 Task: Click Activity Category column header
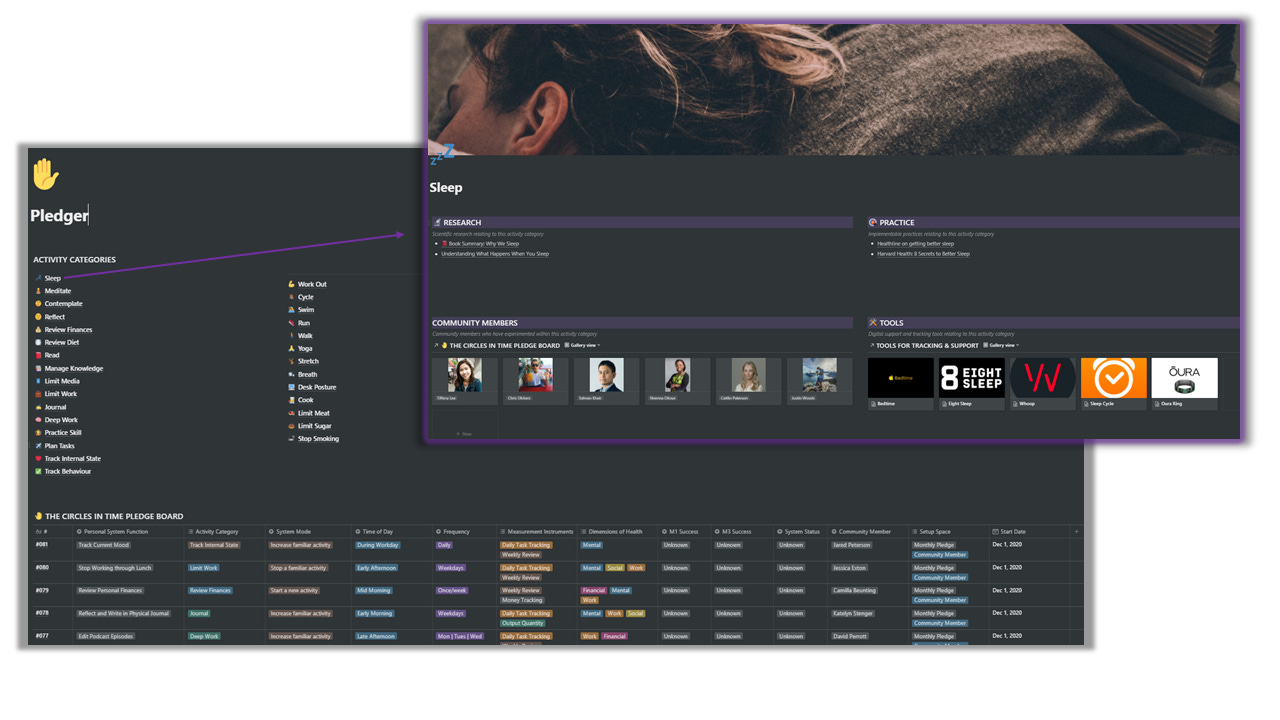225,531
